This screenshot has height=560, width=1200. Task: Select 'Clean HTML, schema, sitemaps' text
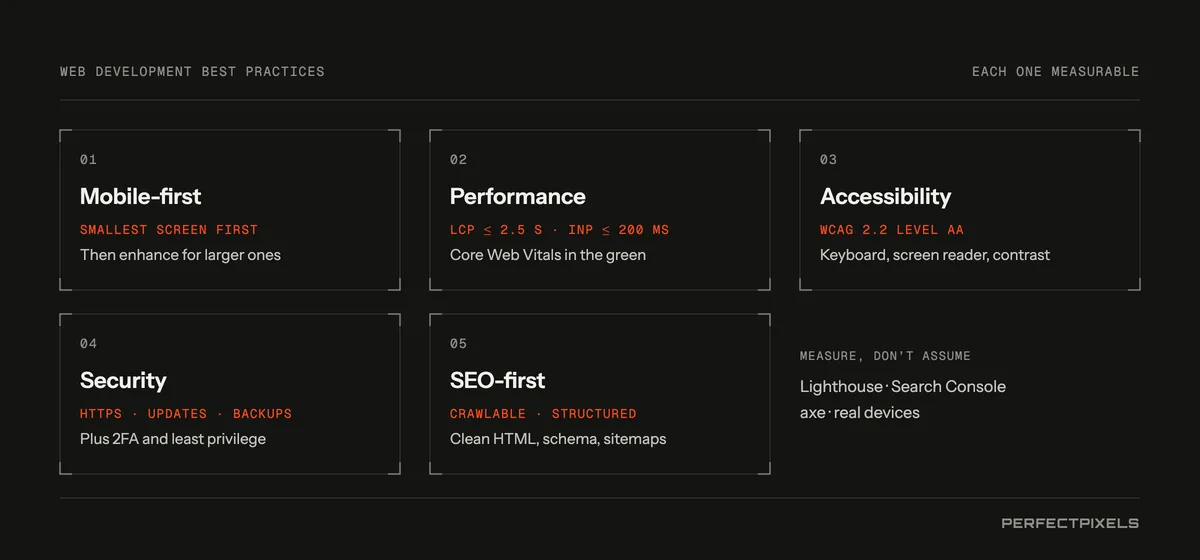tap(558, 439)
